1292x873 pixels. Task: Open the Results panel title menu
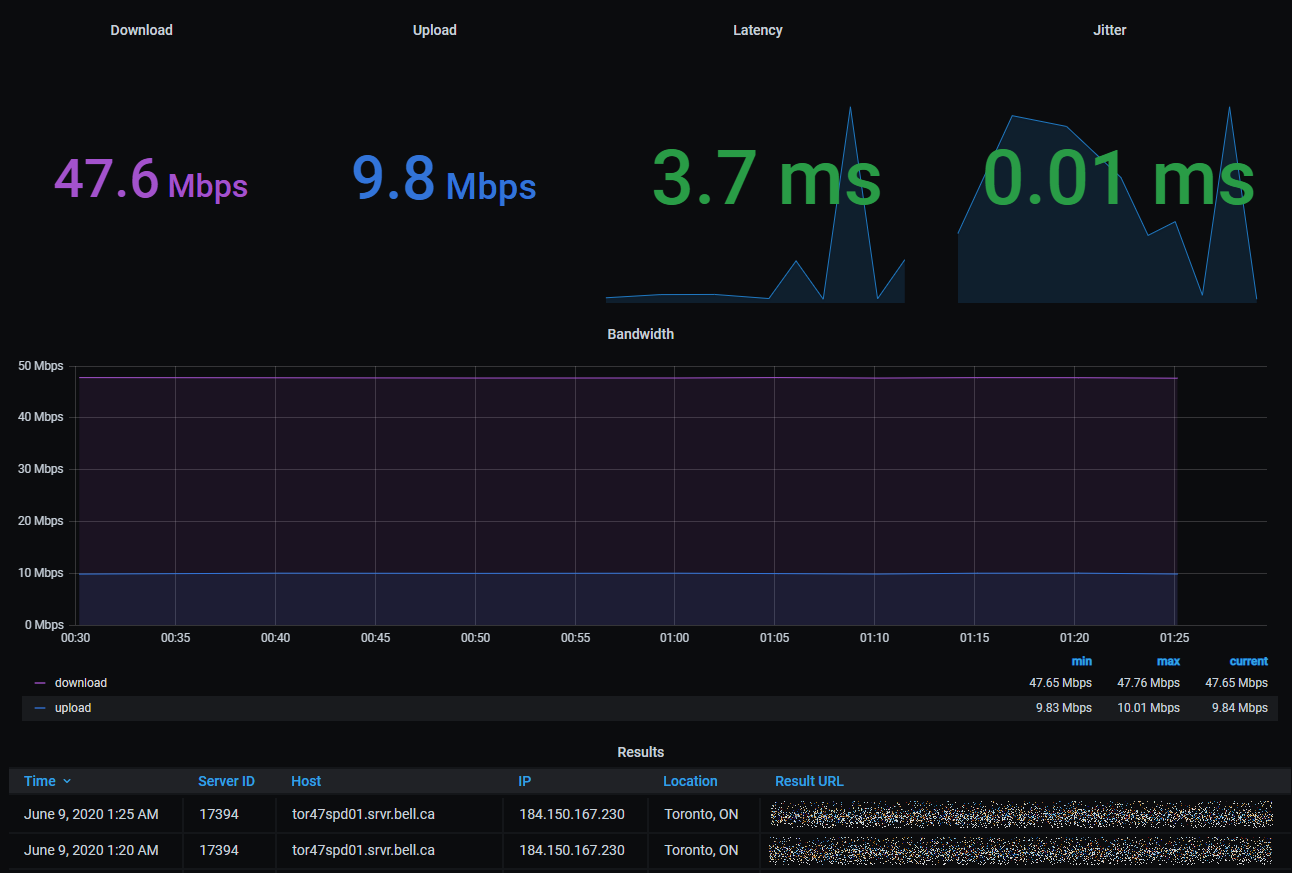pyautogui.click(x=640, y=752)
